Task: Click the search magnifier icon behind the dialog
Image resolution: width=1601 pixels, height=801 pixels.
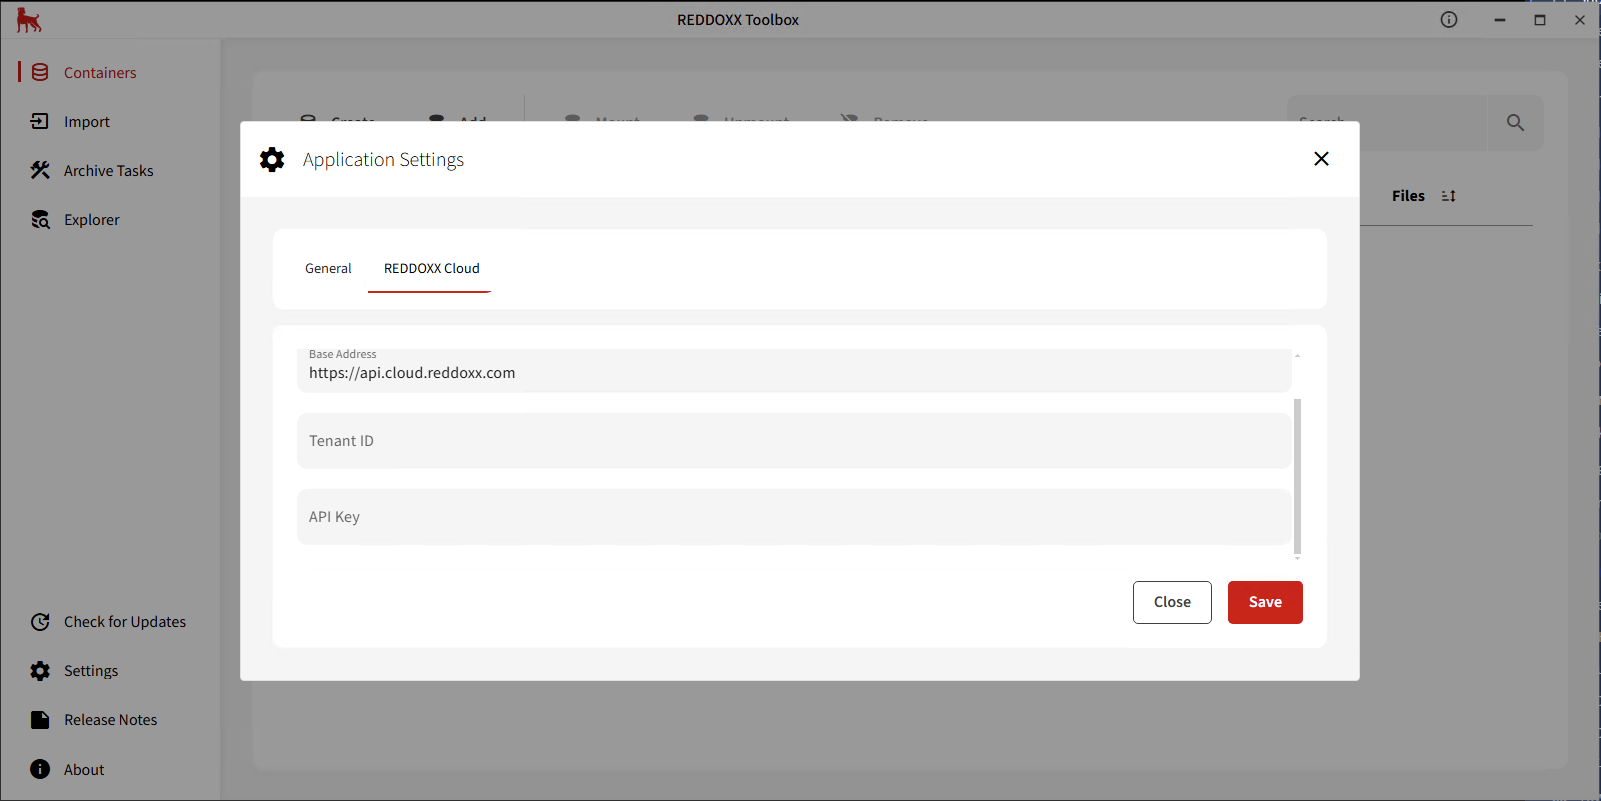Action: coord(1515,122)
